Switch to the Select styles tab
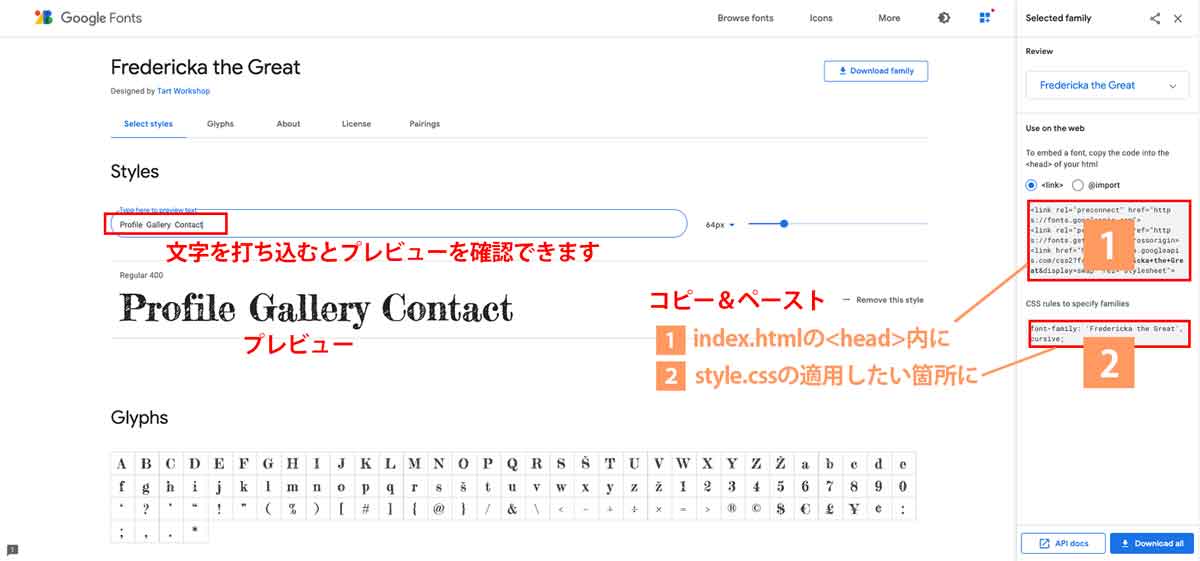This screenshot has height=561, width=1200. coord(148,124)
